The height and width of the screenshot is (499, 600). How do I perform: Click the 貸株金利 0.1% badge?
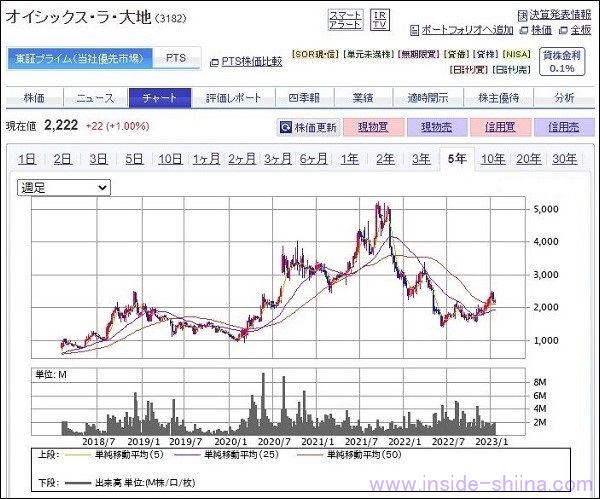click(x=562, y=62)
